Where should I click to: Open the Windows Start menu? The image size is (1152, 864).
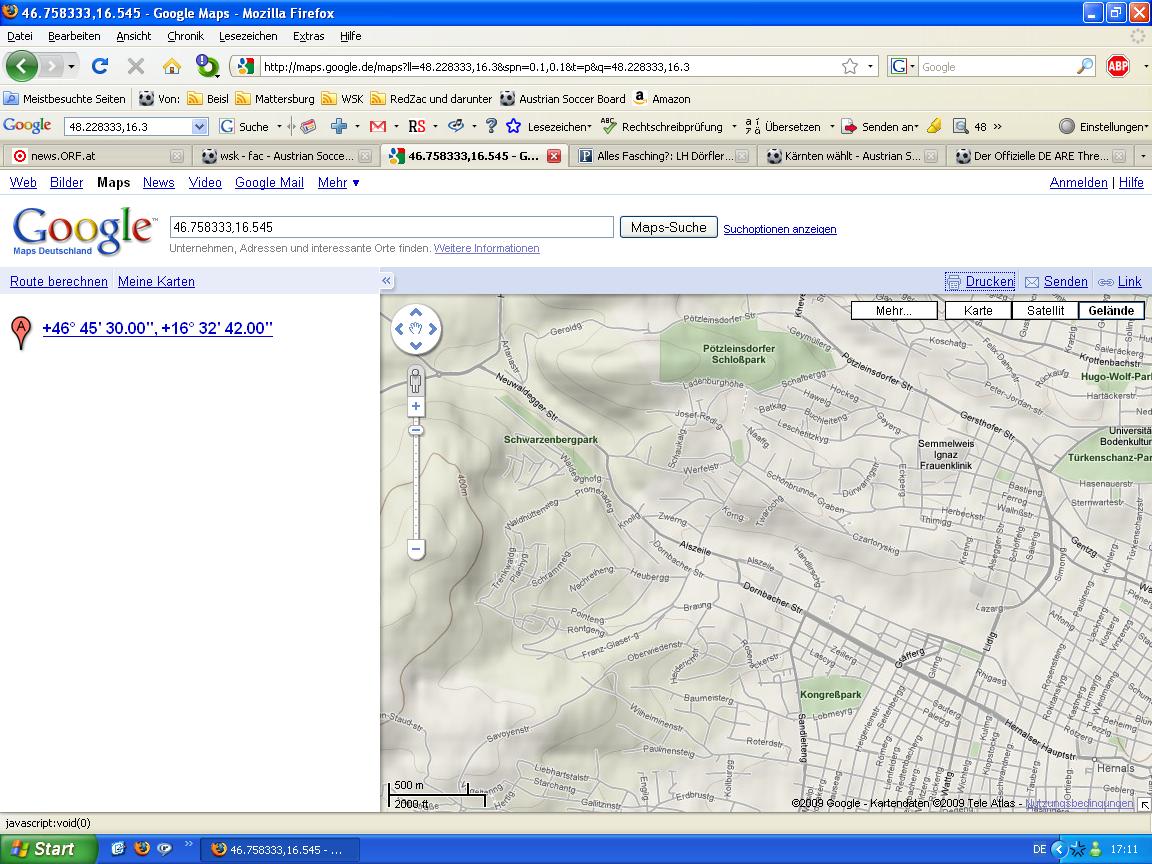pos(48,849)
